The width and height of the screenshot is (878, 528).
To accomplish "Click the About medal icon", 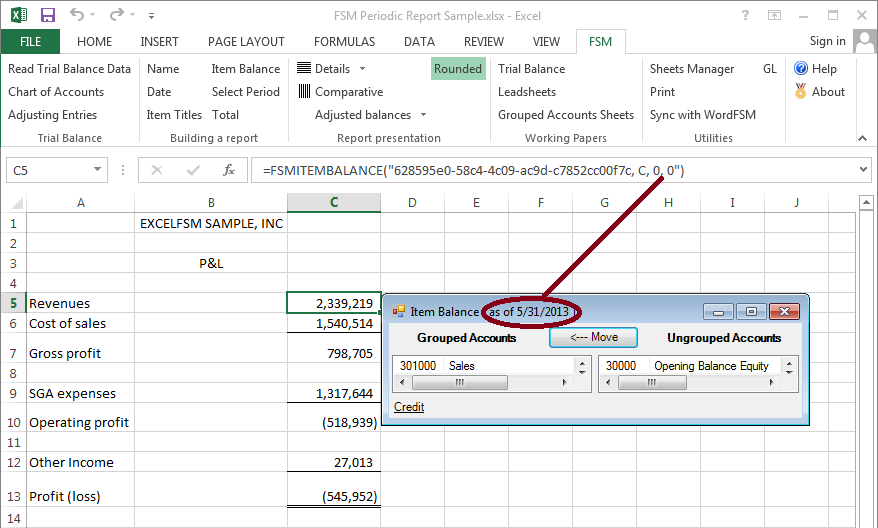I will (801, 91).
